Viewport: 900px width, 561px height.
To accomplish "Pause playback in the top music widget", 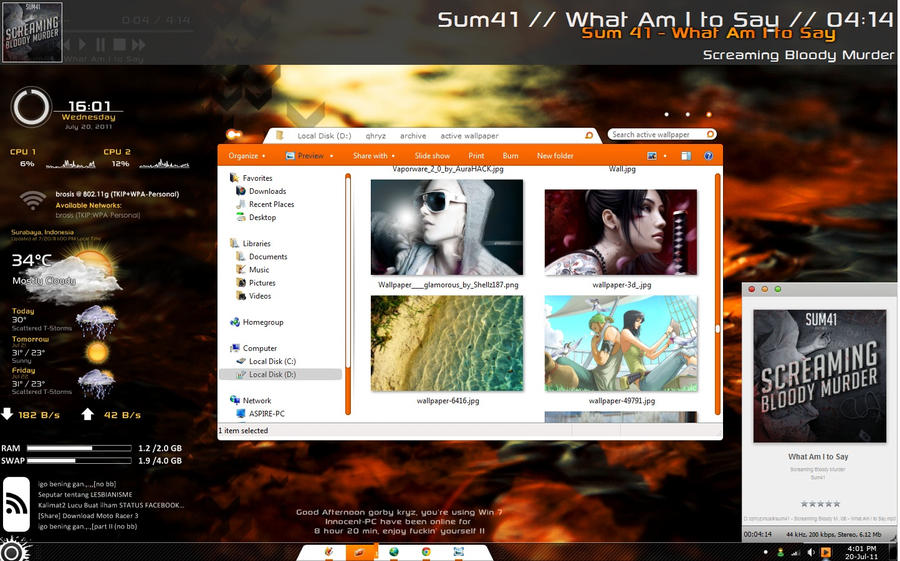I will [x=100, y=44].
